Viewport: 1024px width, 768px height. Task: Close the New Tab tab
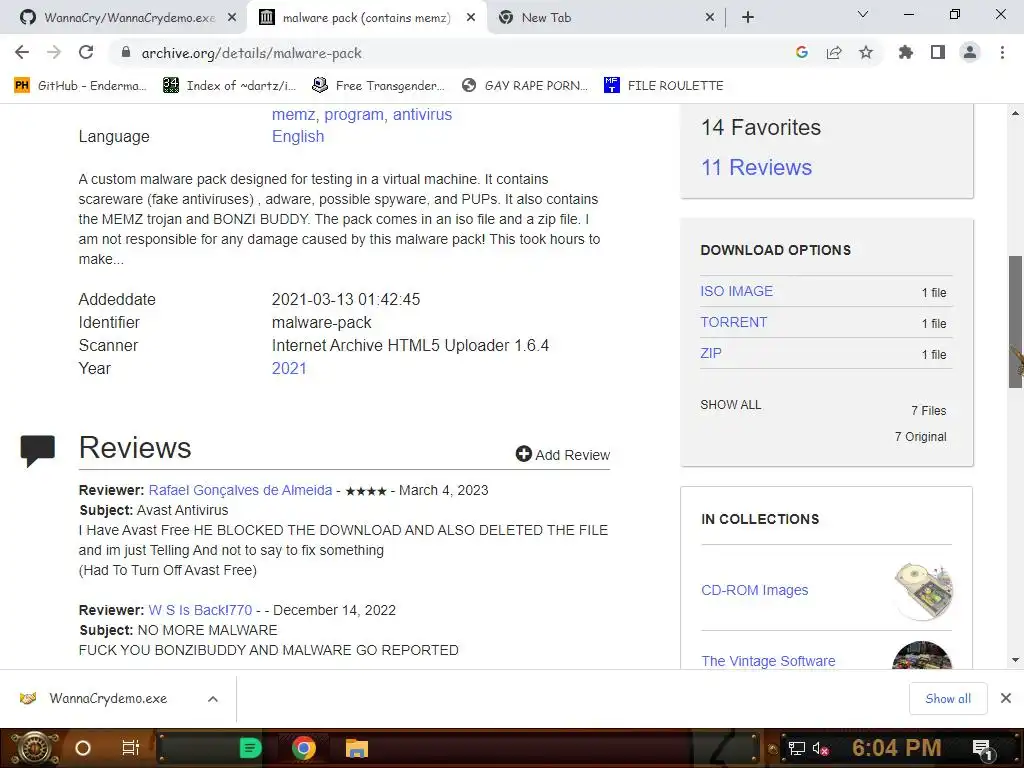(710, 18)
